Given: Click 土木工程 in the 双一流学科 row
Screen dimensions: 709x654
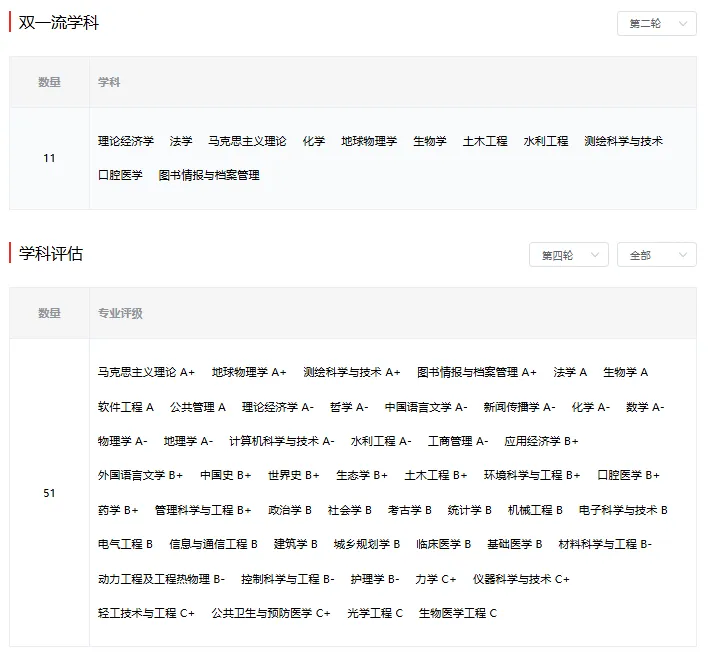Looking at the screenshot, I should [485, 141].
